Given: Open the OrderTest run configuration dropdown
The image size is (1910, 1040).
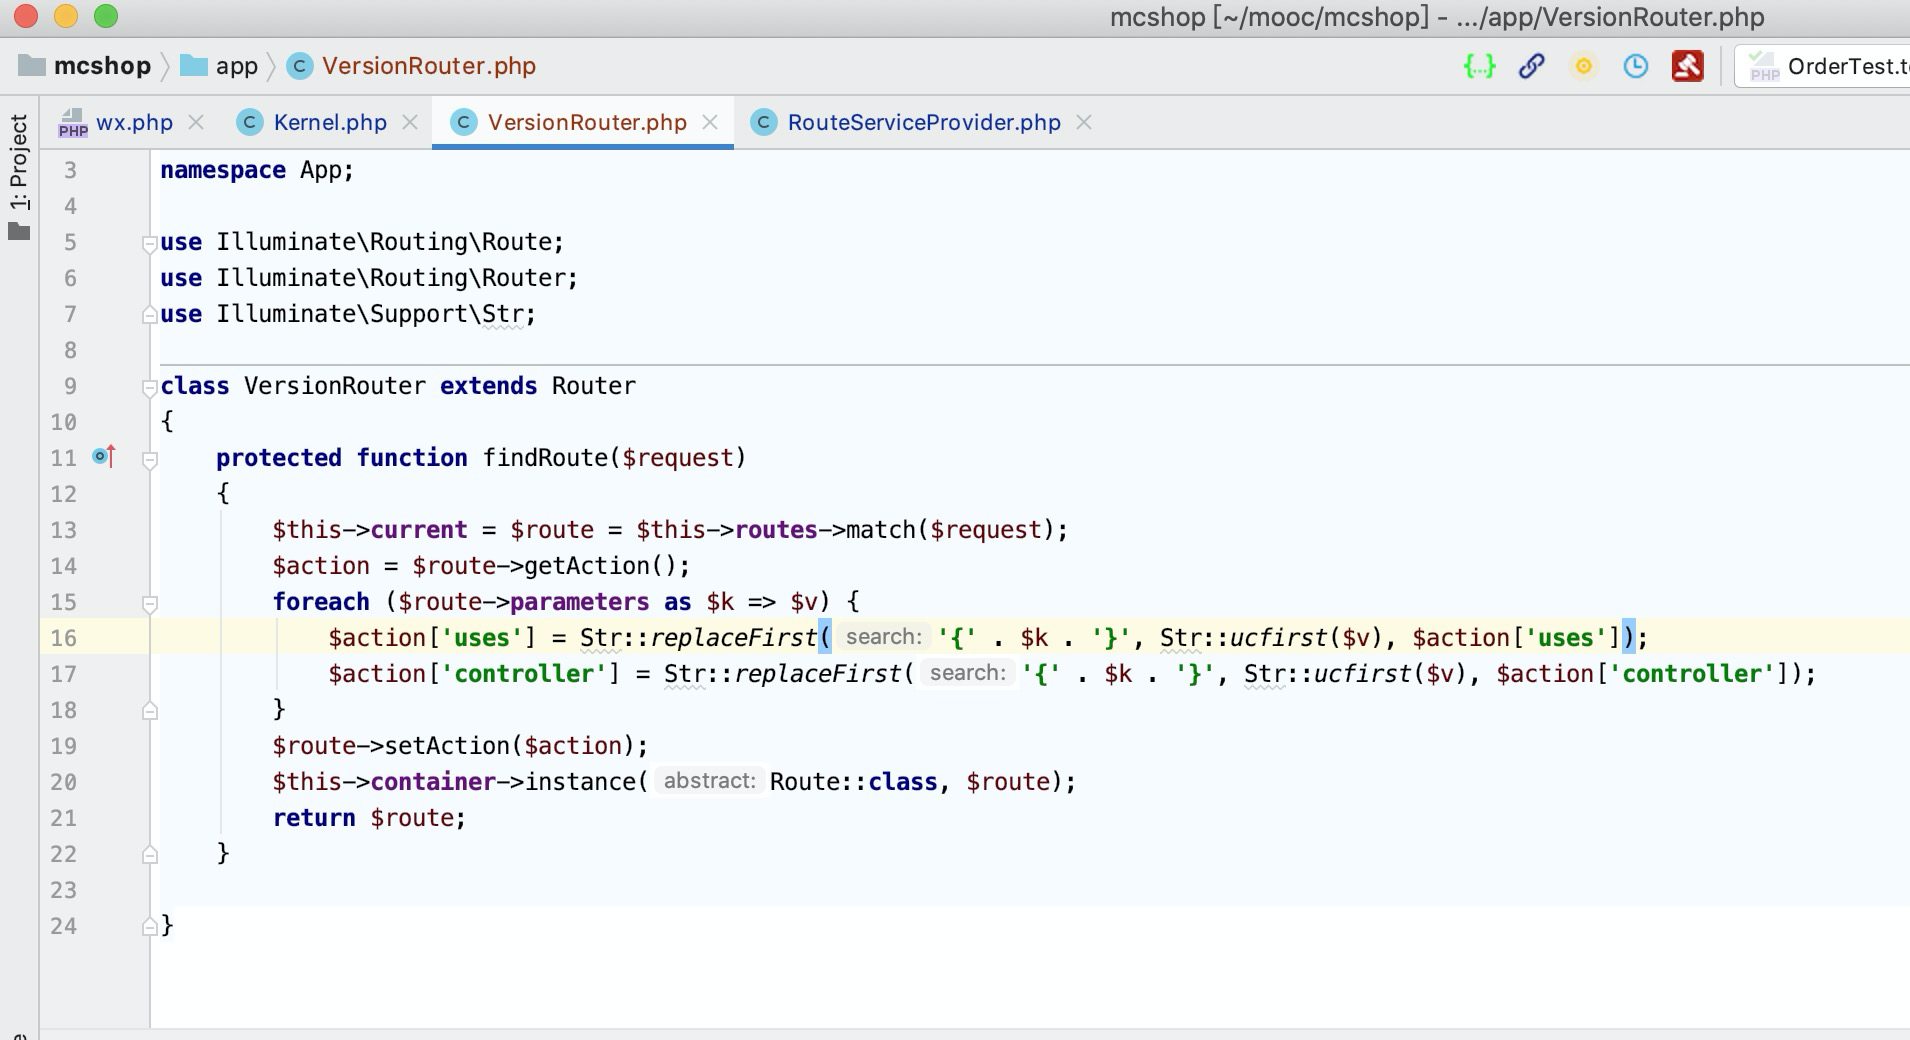Looking at the screenshot, I should point(1823,67).
